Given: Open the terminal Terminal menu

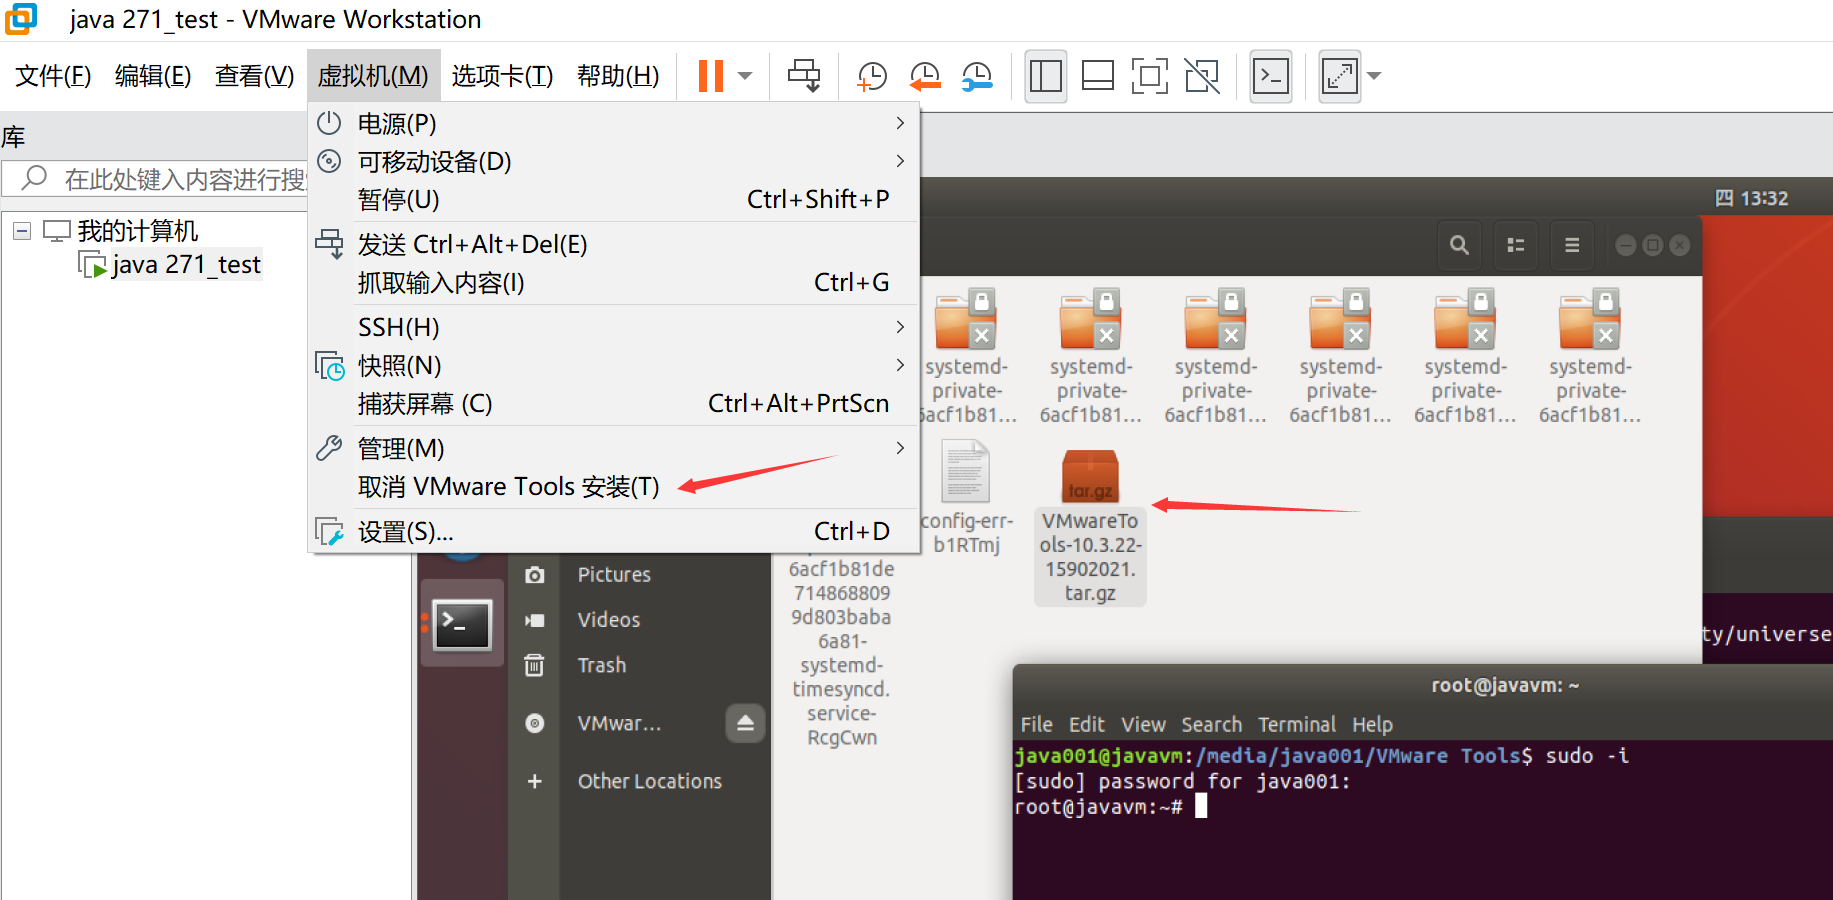Looking at the screenshot, I should click(x=1296, y=725).
